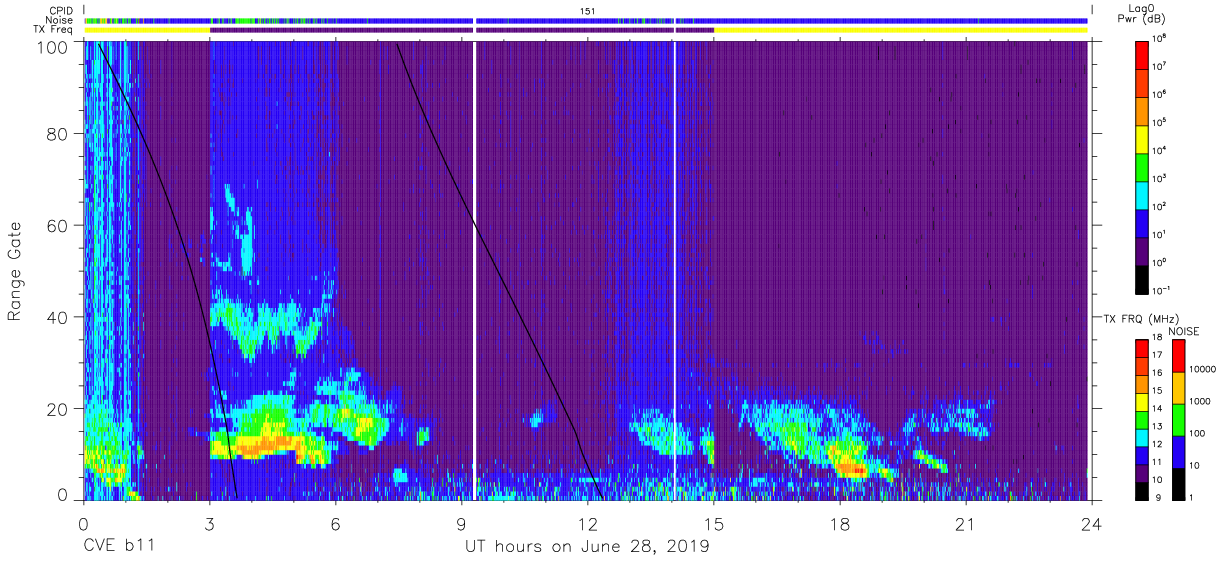1228x567 pixels.
Task: Pick the blue segment of NOISE colorbar
Action: point(1177,451)
